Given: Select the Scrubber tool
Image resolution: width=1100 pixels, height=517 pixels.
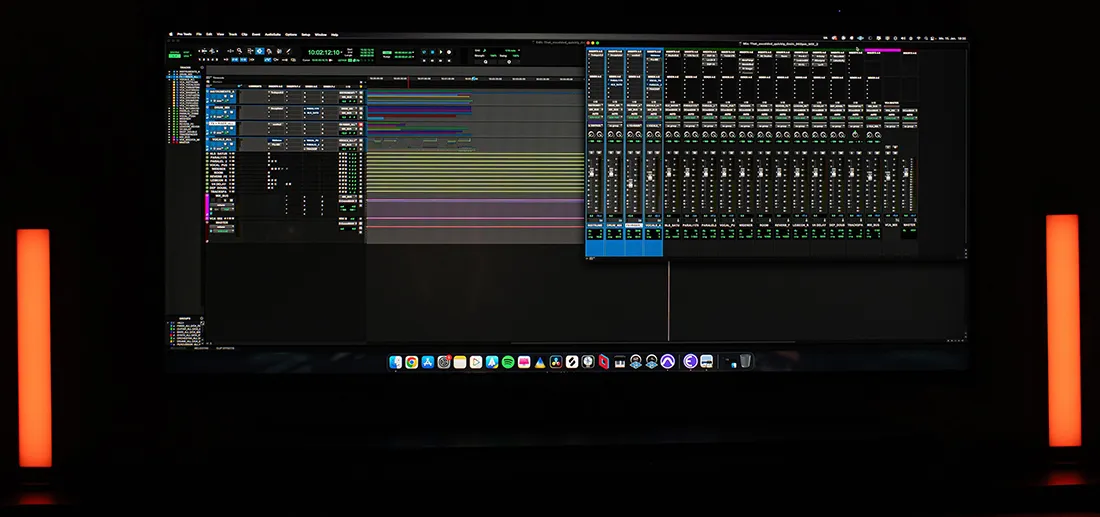Looking at the screenshot, I should 279,51.
